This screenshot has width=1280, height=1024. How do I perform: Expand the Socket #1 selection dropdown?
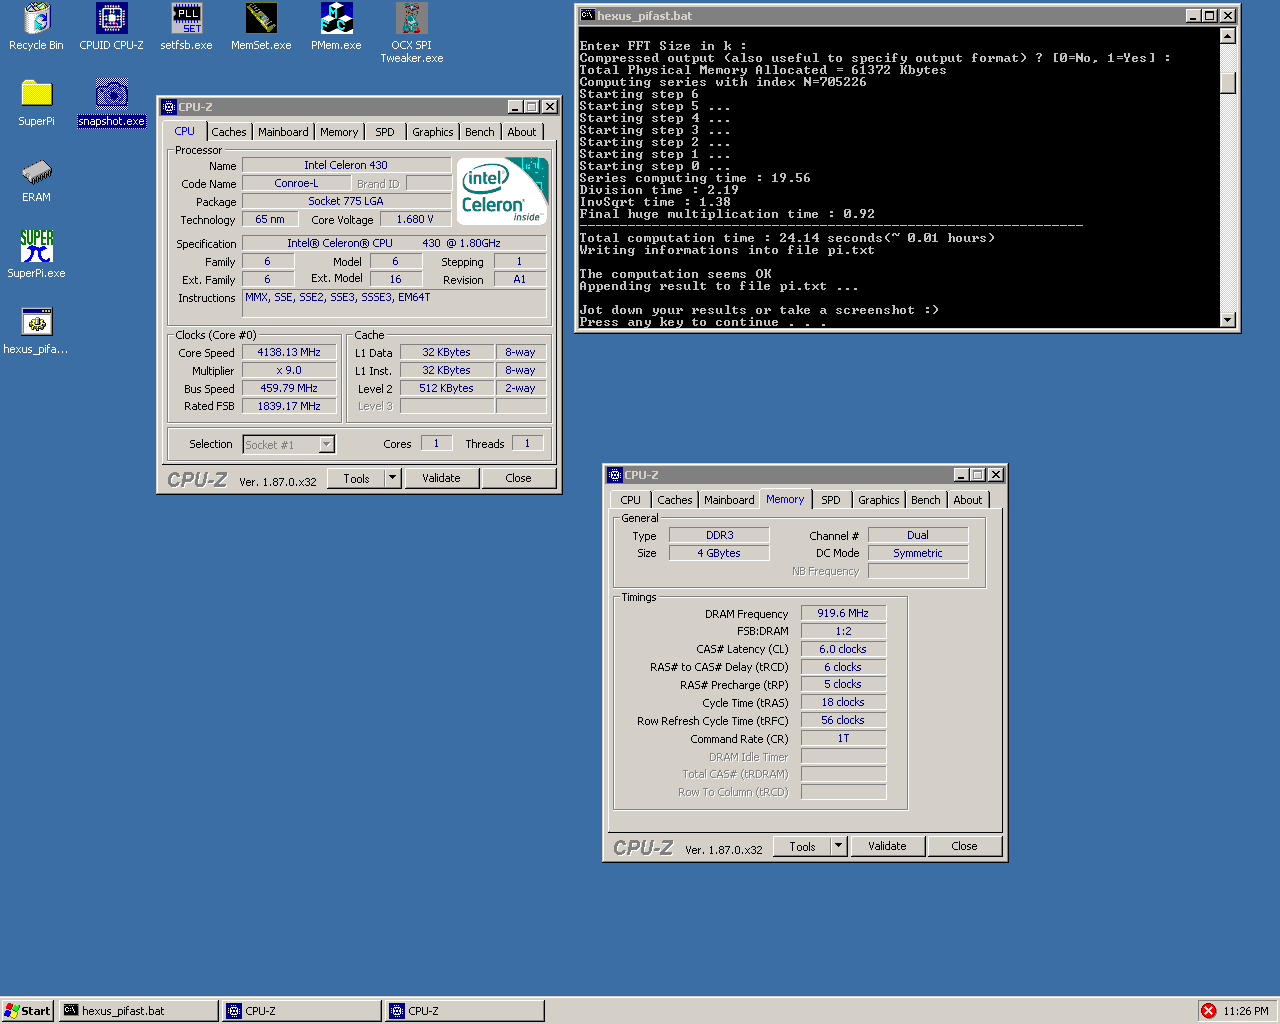click(x=326, y=444)
